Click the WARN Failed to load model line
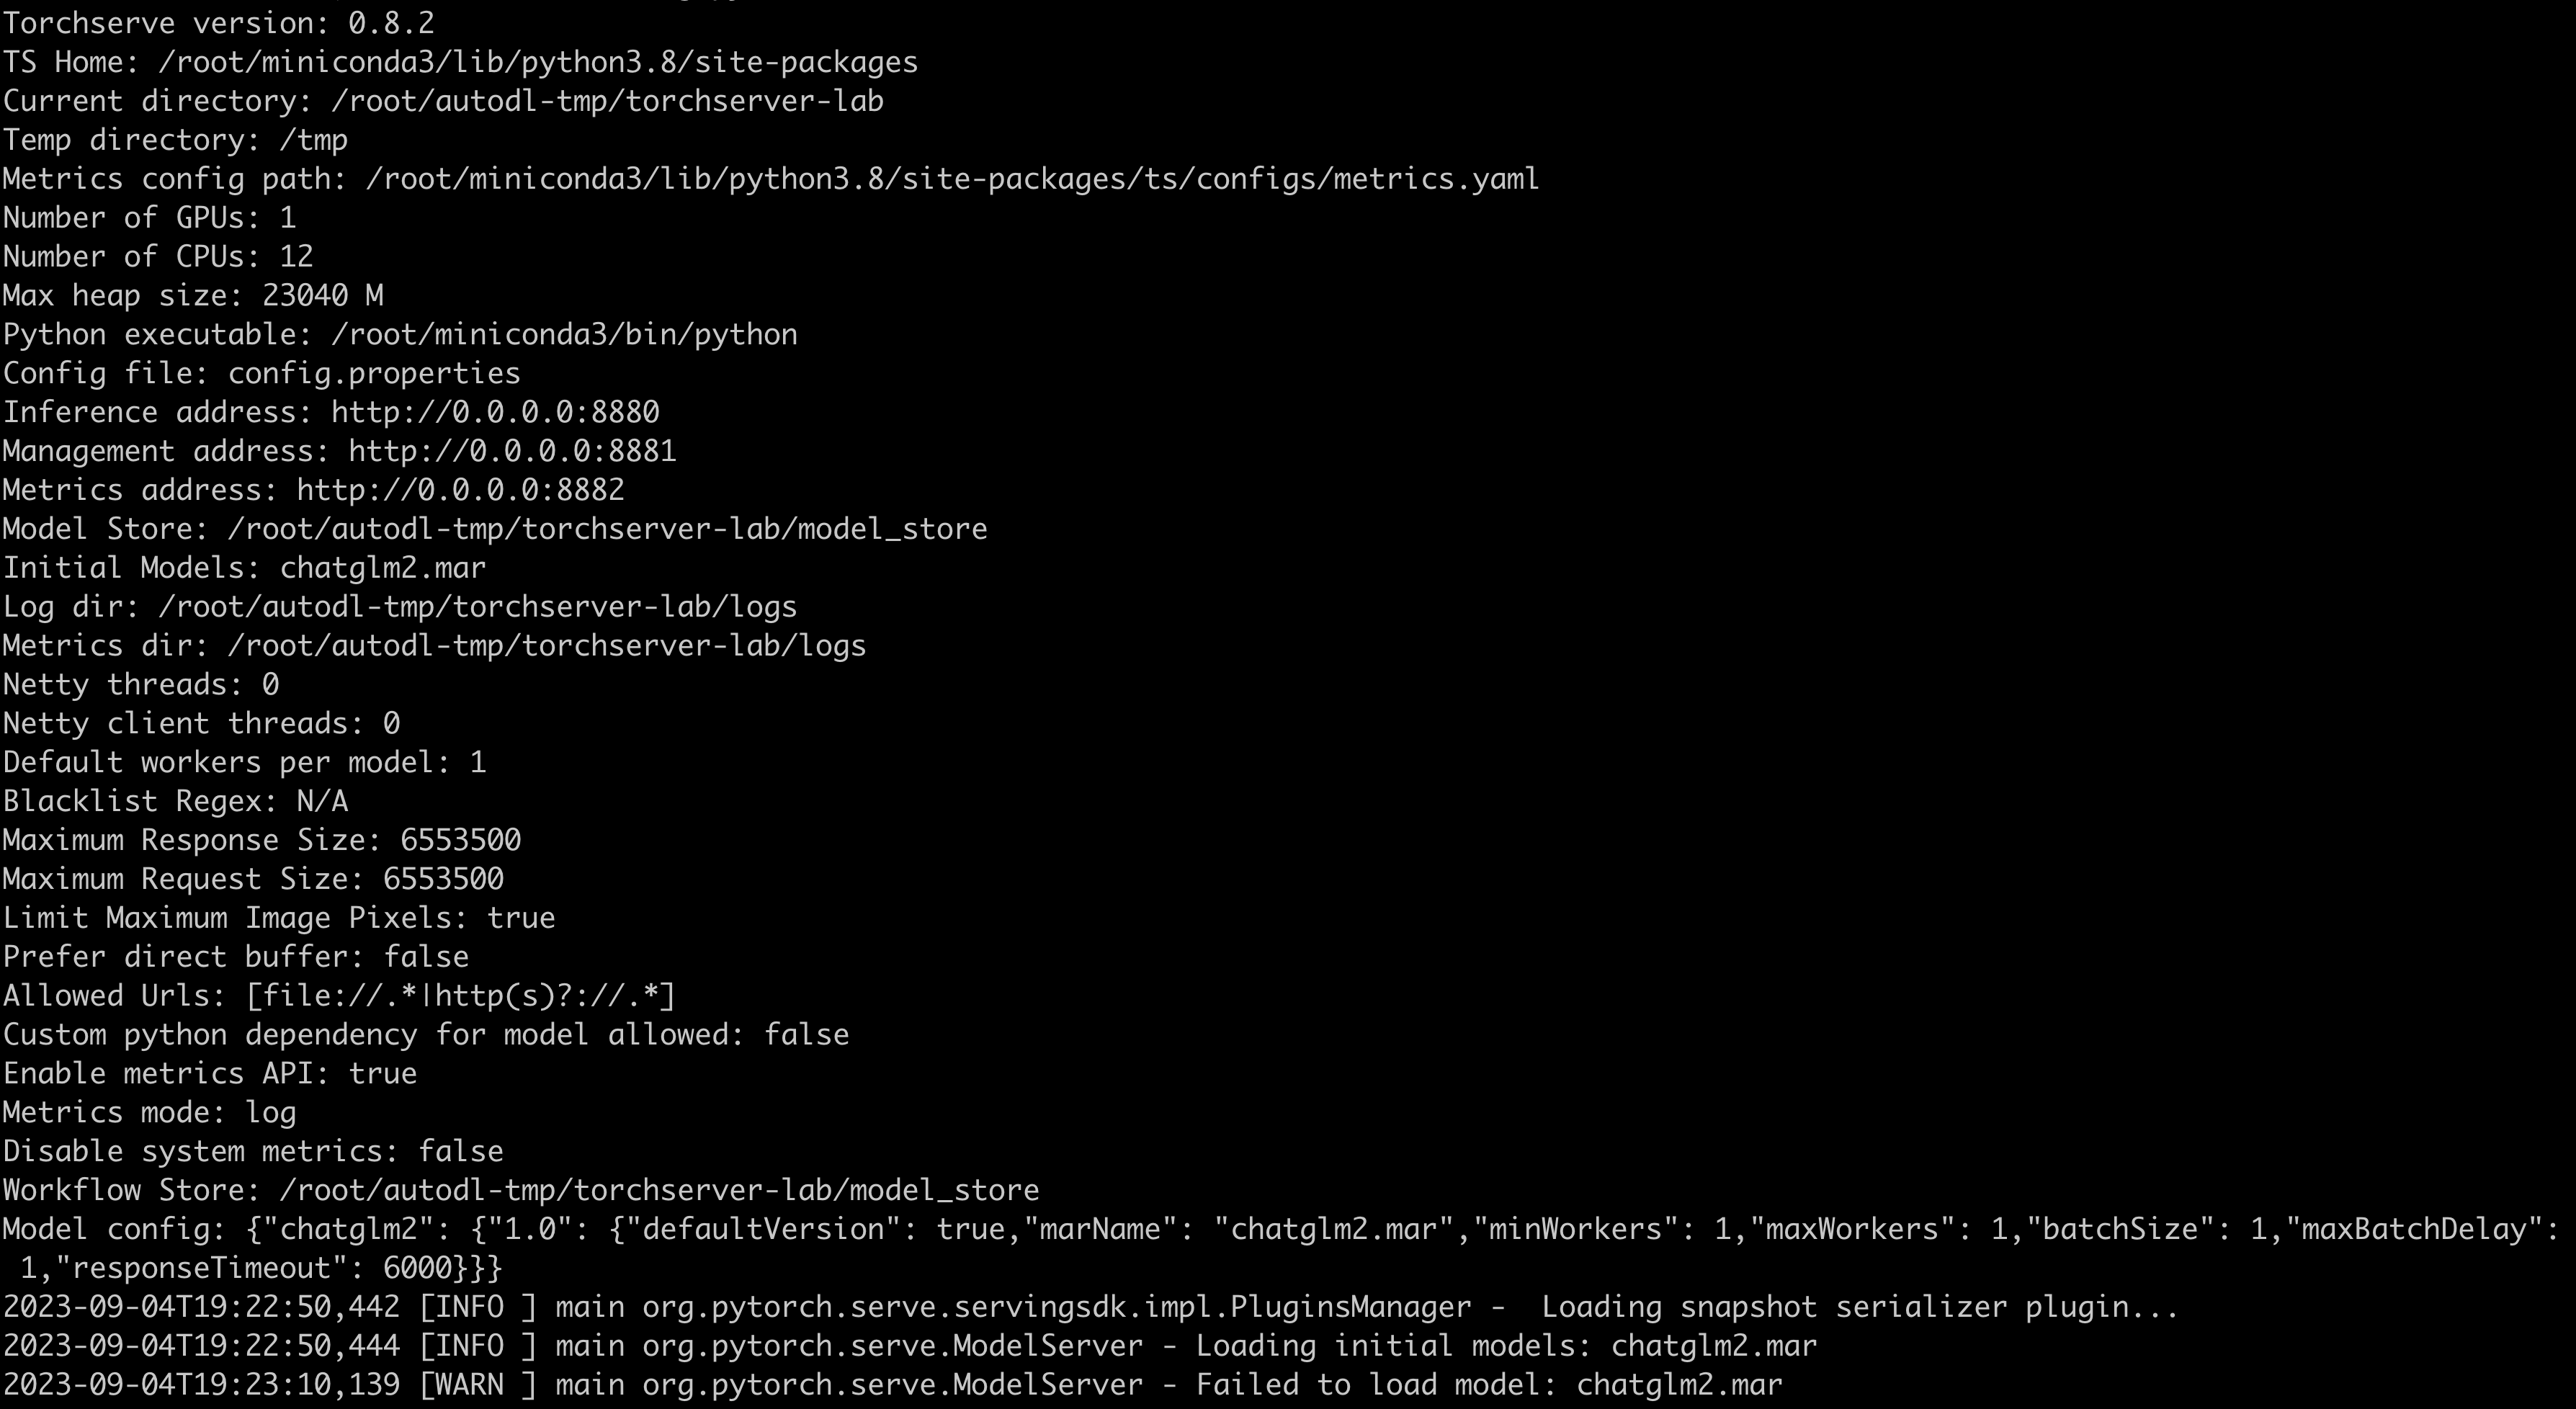Viewport: 2576px width, 1409px height. coord(892,1385)
